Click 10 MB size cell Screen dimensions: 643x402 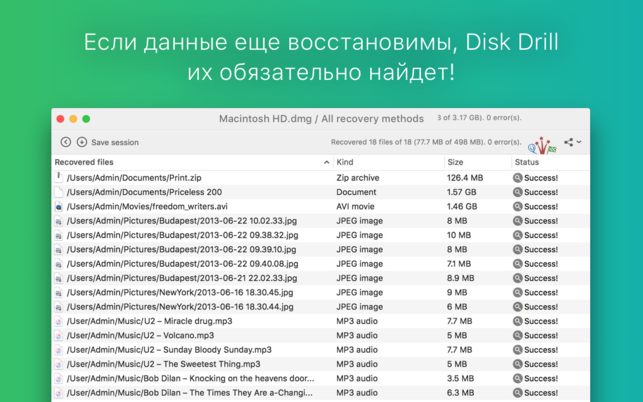coord(459,235)
